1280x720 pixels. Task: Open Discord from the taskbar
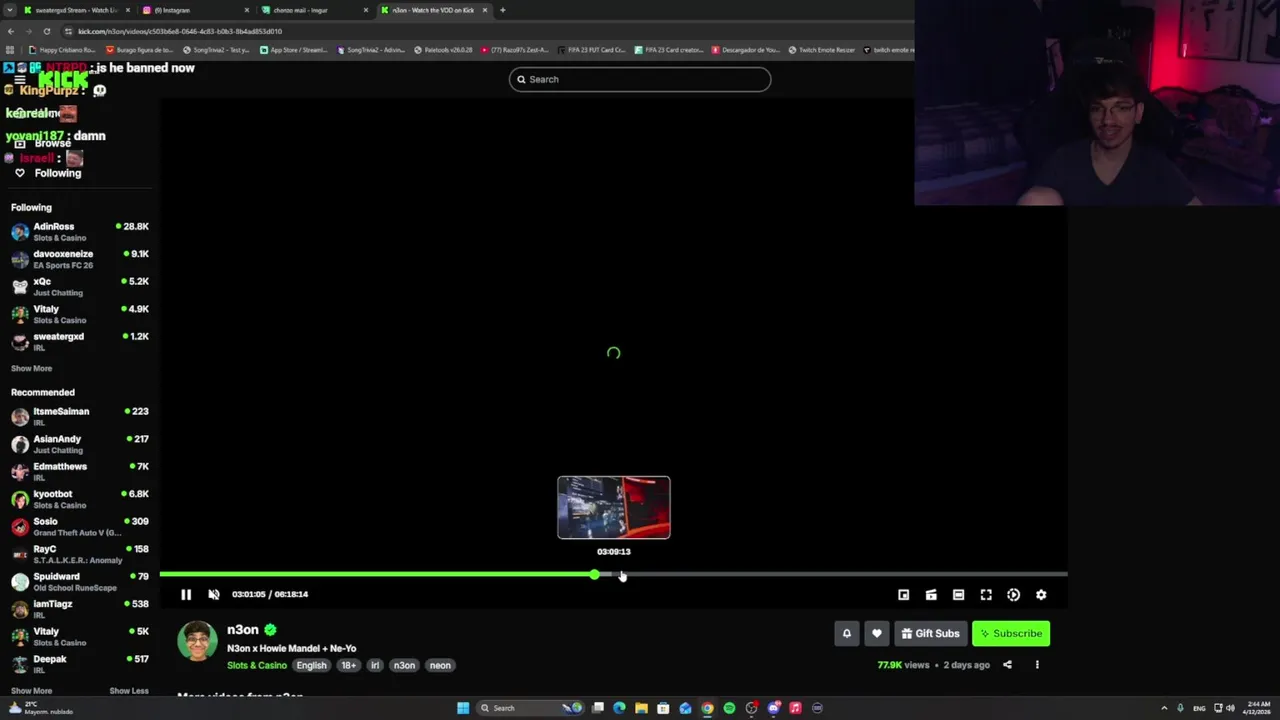tap(773, 708)
